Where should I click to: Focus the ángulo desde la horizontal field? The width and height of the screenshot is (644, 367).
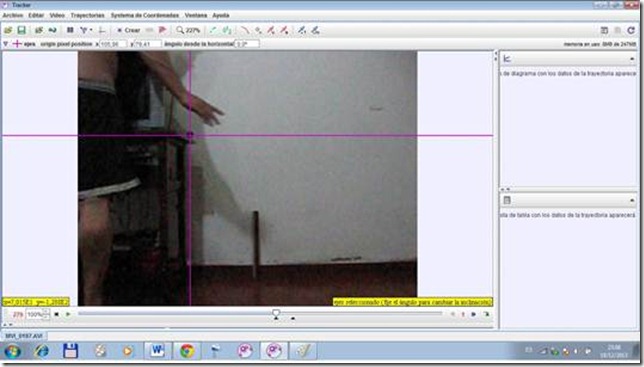247,44
